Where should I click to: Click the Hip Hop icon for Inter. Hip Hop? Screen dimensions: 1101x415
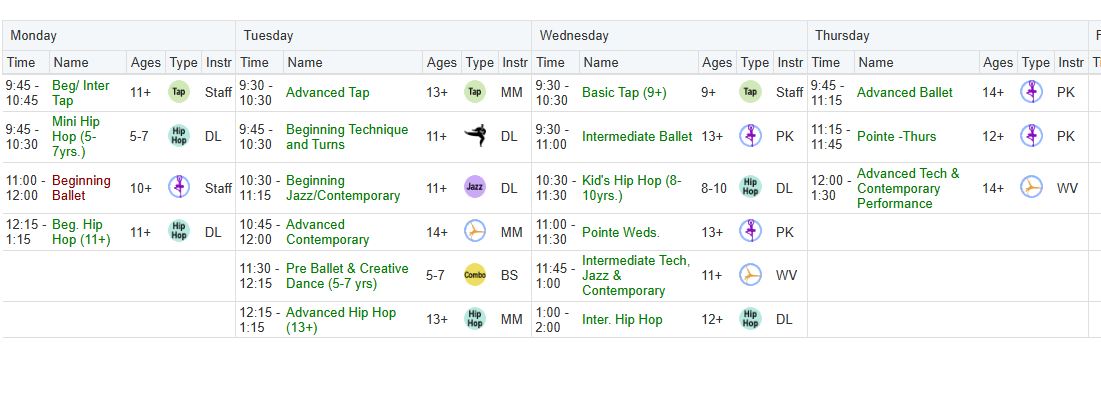tap(750, 320)
